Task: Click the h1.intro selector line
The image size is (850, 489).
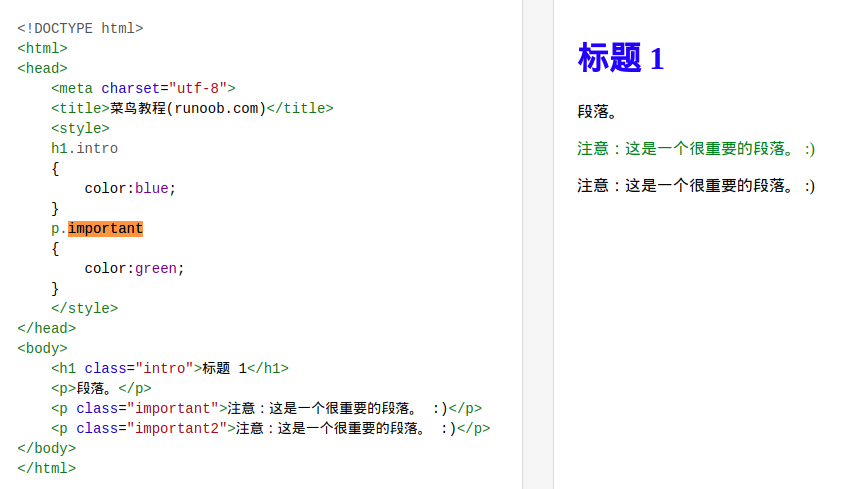Action: coord(84,149)
